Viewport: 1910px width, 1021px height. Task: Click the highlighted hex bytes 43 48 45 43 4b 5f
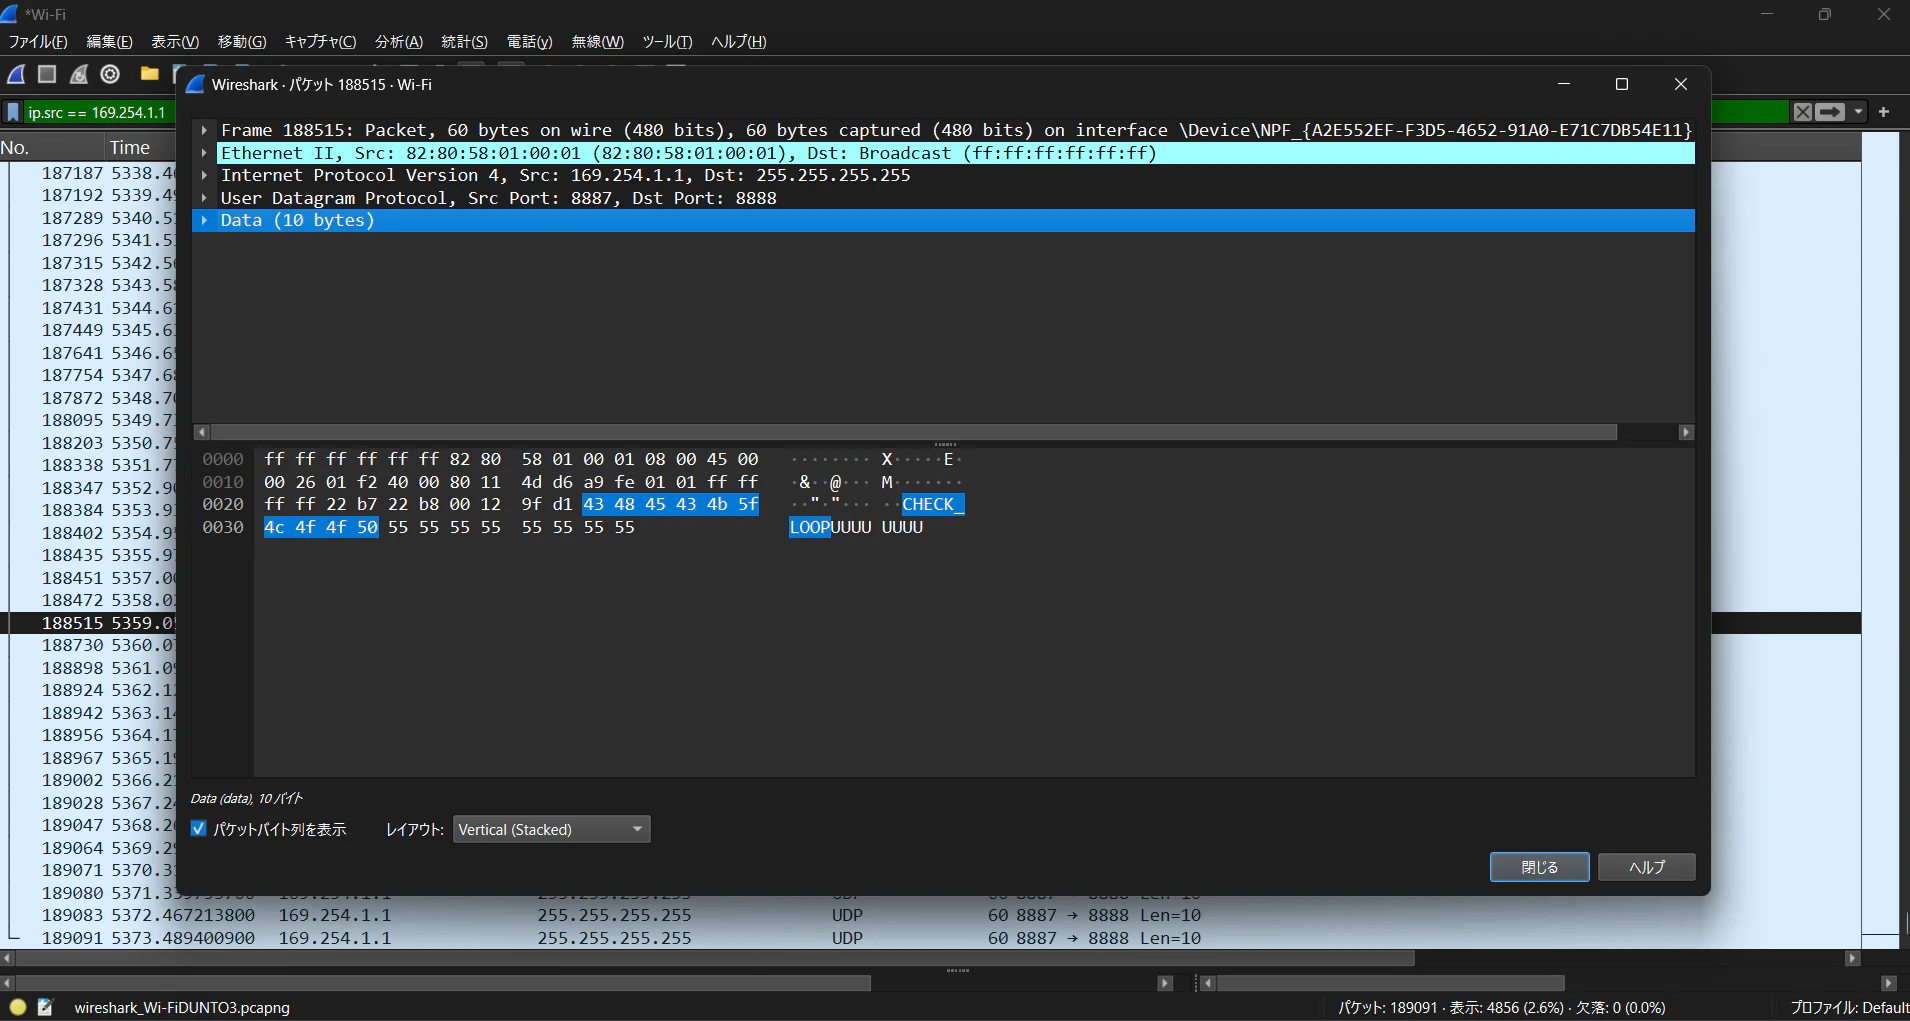(x=671, y=504)
